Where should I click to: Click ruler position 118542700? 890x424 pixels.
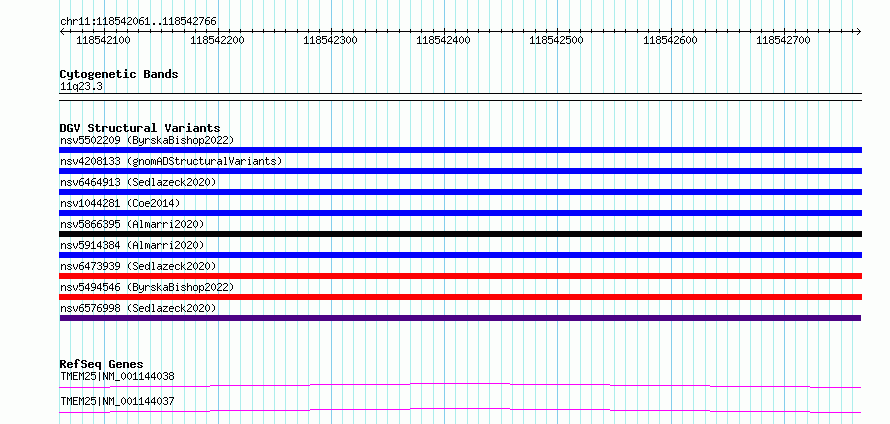[x=783, y=40]
